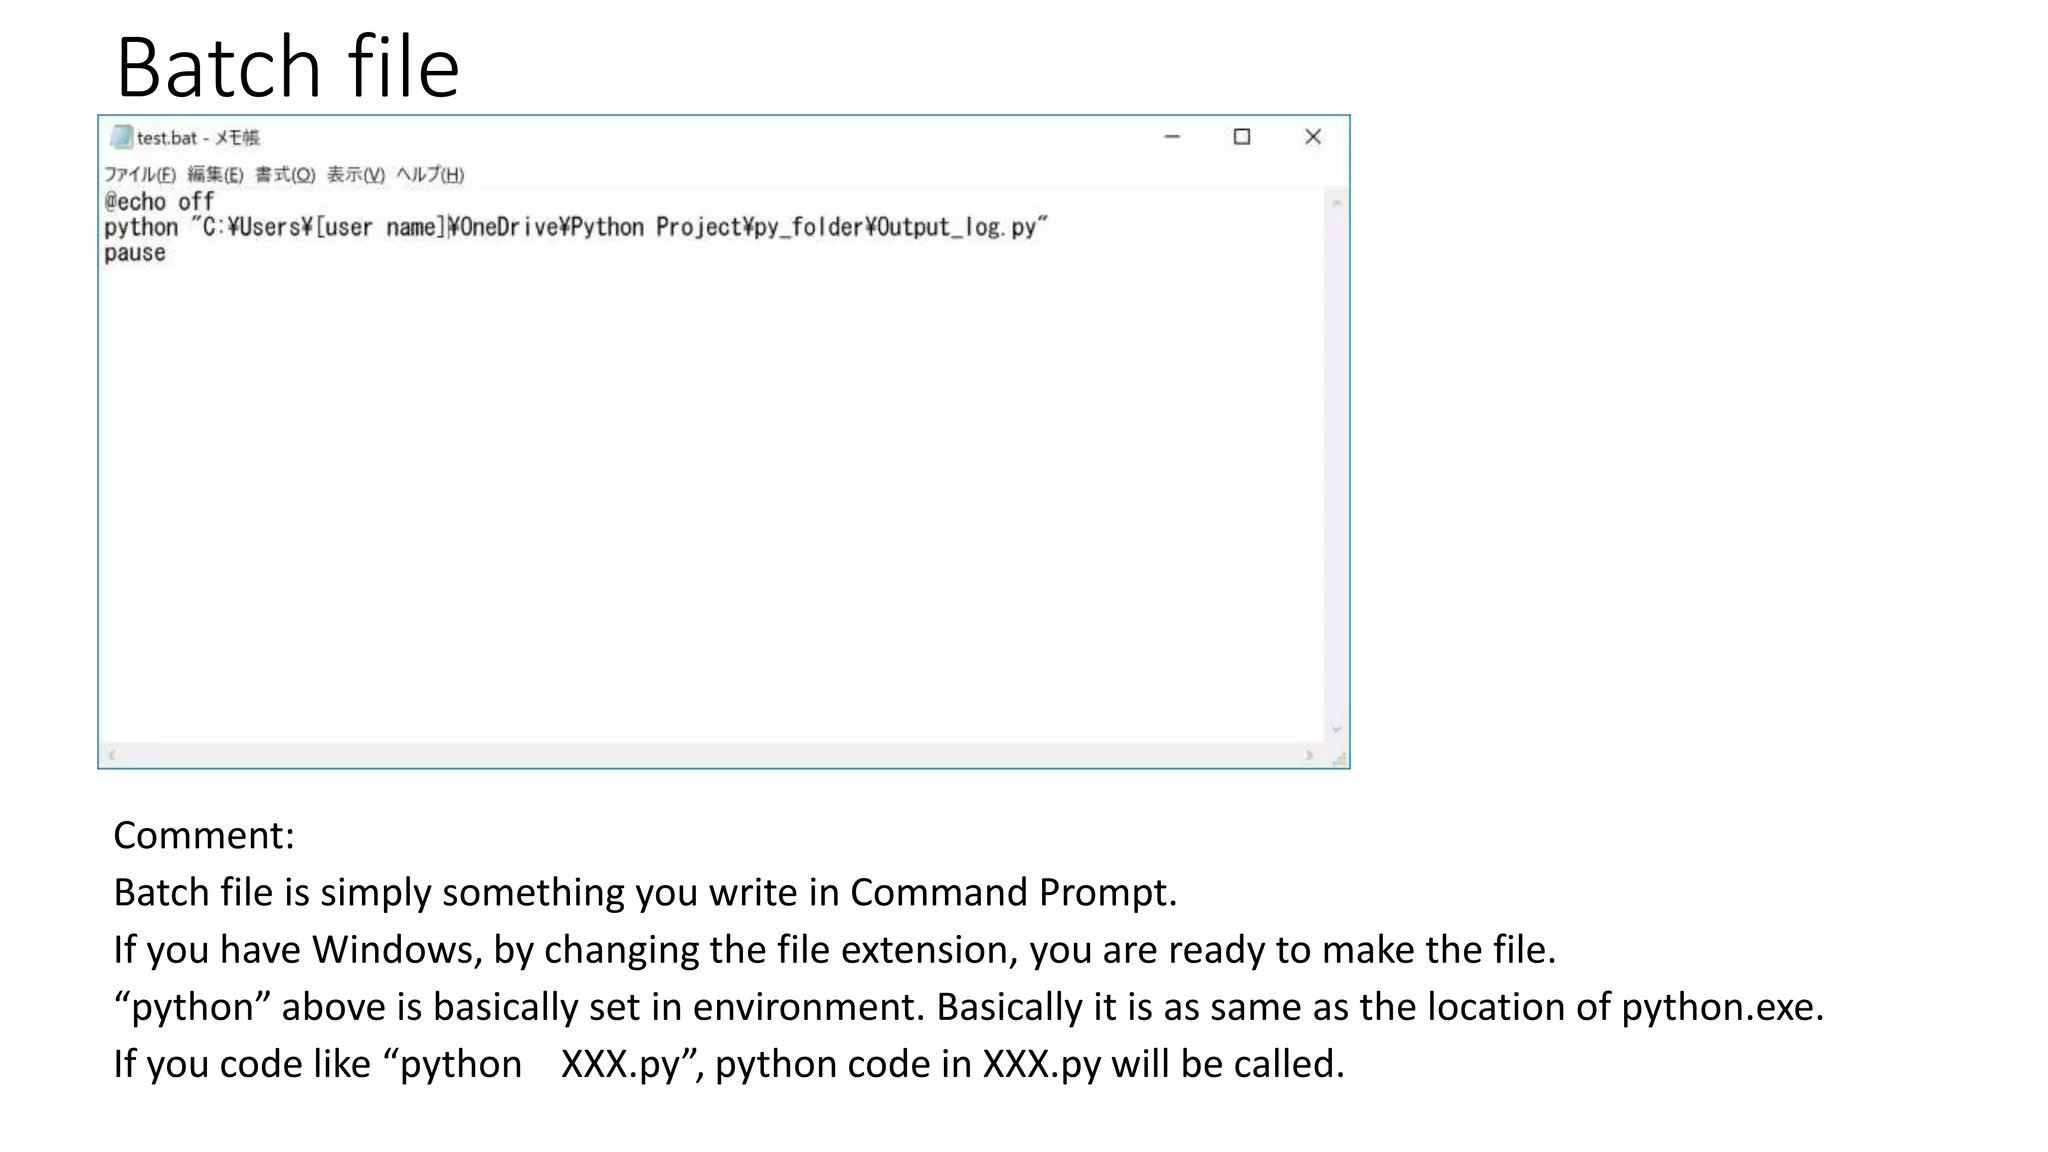
Task: Click the horizontal scrollbar track
Action: pos(700,755)
